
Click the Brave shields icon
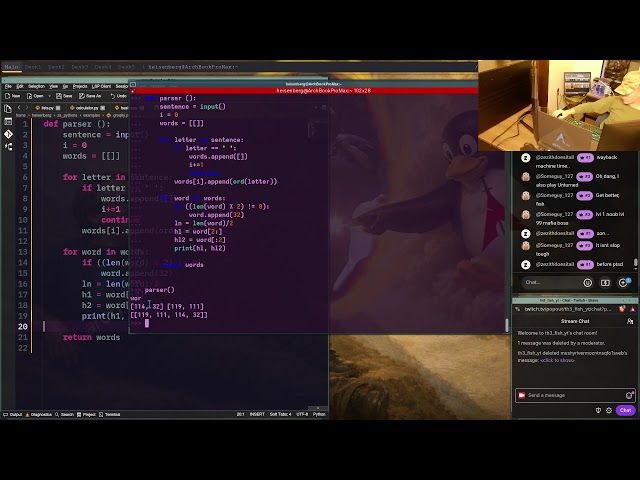[x=622, y=309]
